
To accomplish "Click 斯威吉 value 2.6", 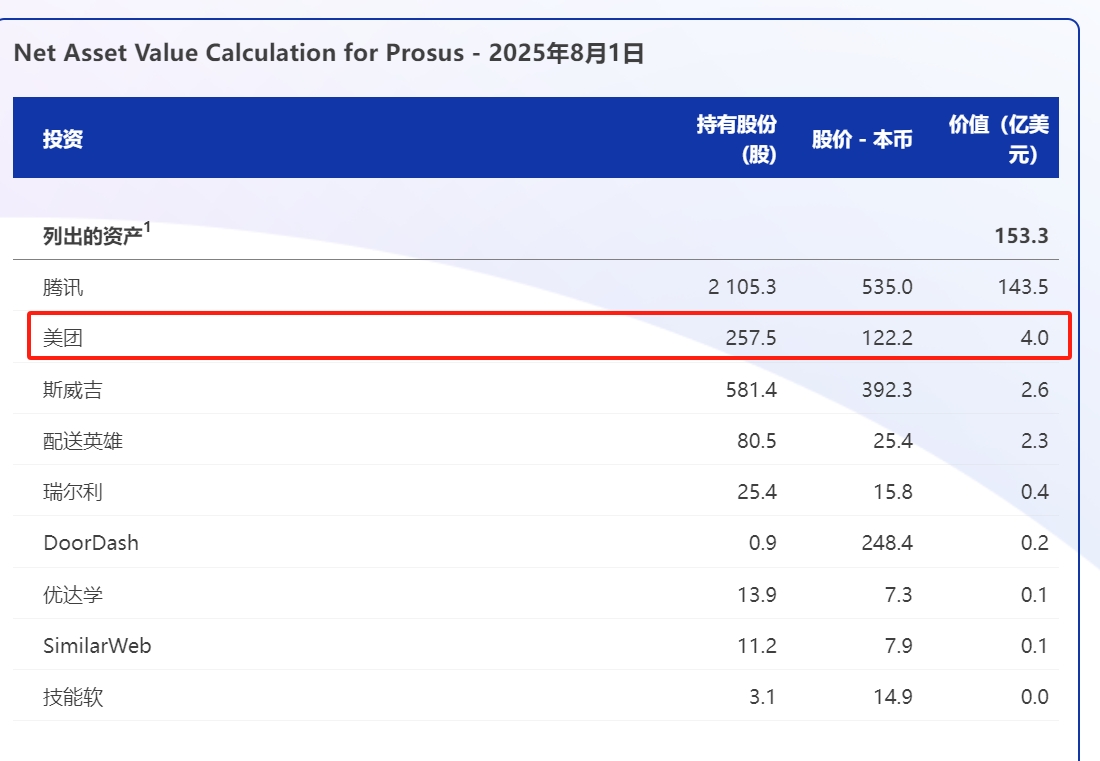I will [x=1035, y=389].
